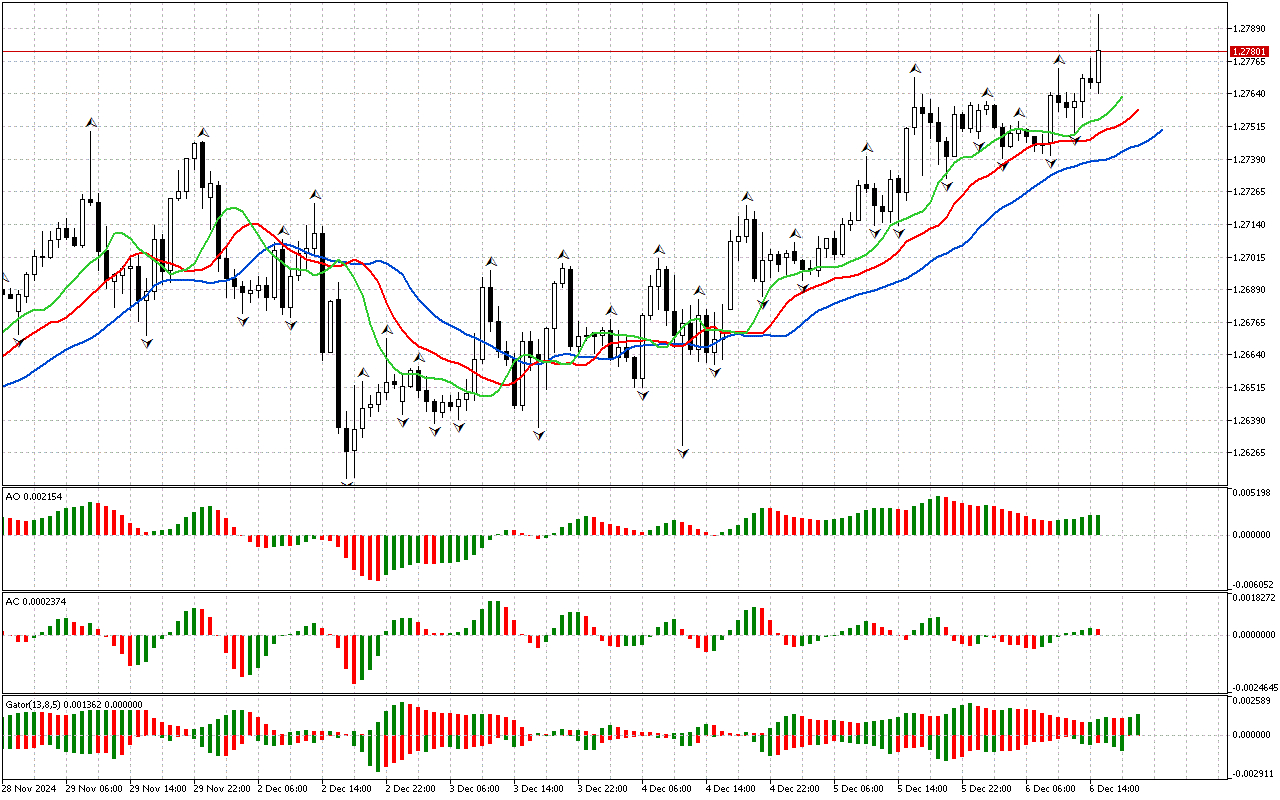
Task: Pick the 1.26515 price axis label
Action: 1250,388
